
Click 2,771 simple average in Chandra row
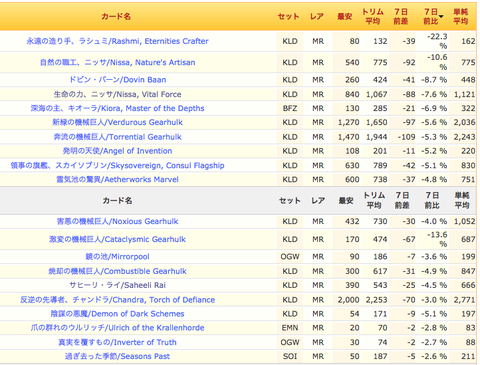pos(464,300)
